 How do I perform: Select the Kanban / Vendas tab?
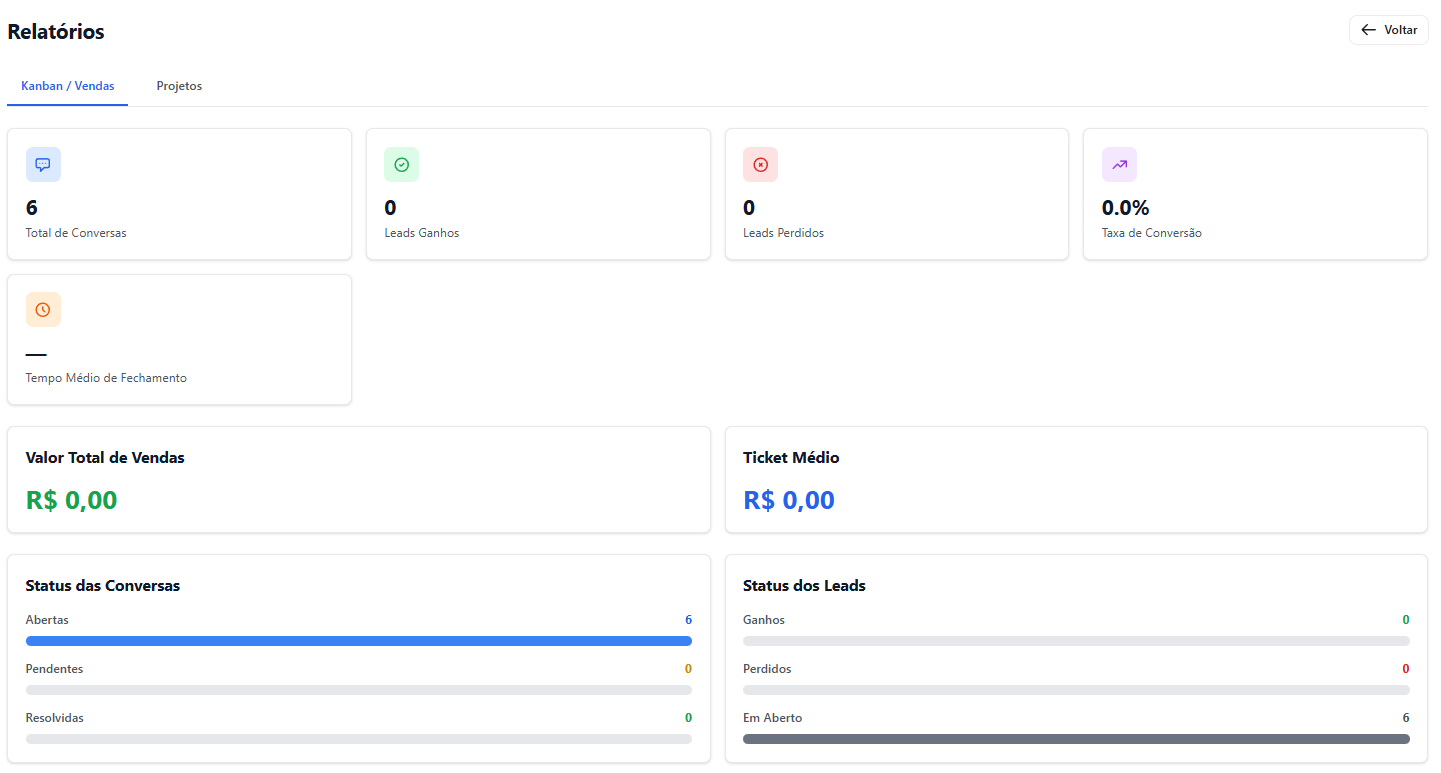click(x=67, y=86)
